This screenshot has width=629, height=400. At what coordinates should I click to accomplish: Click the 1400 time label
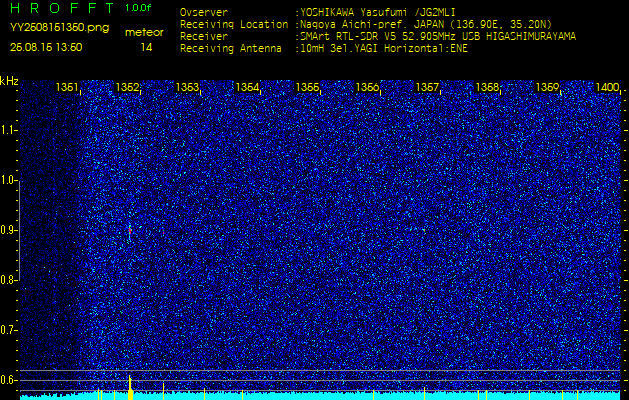point(607,87)
